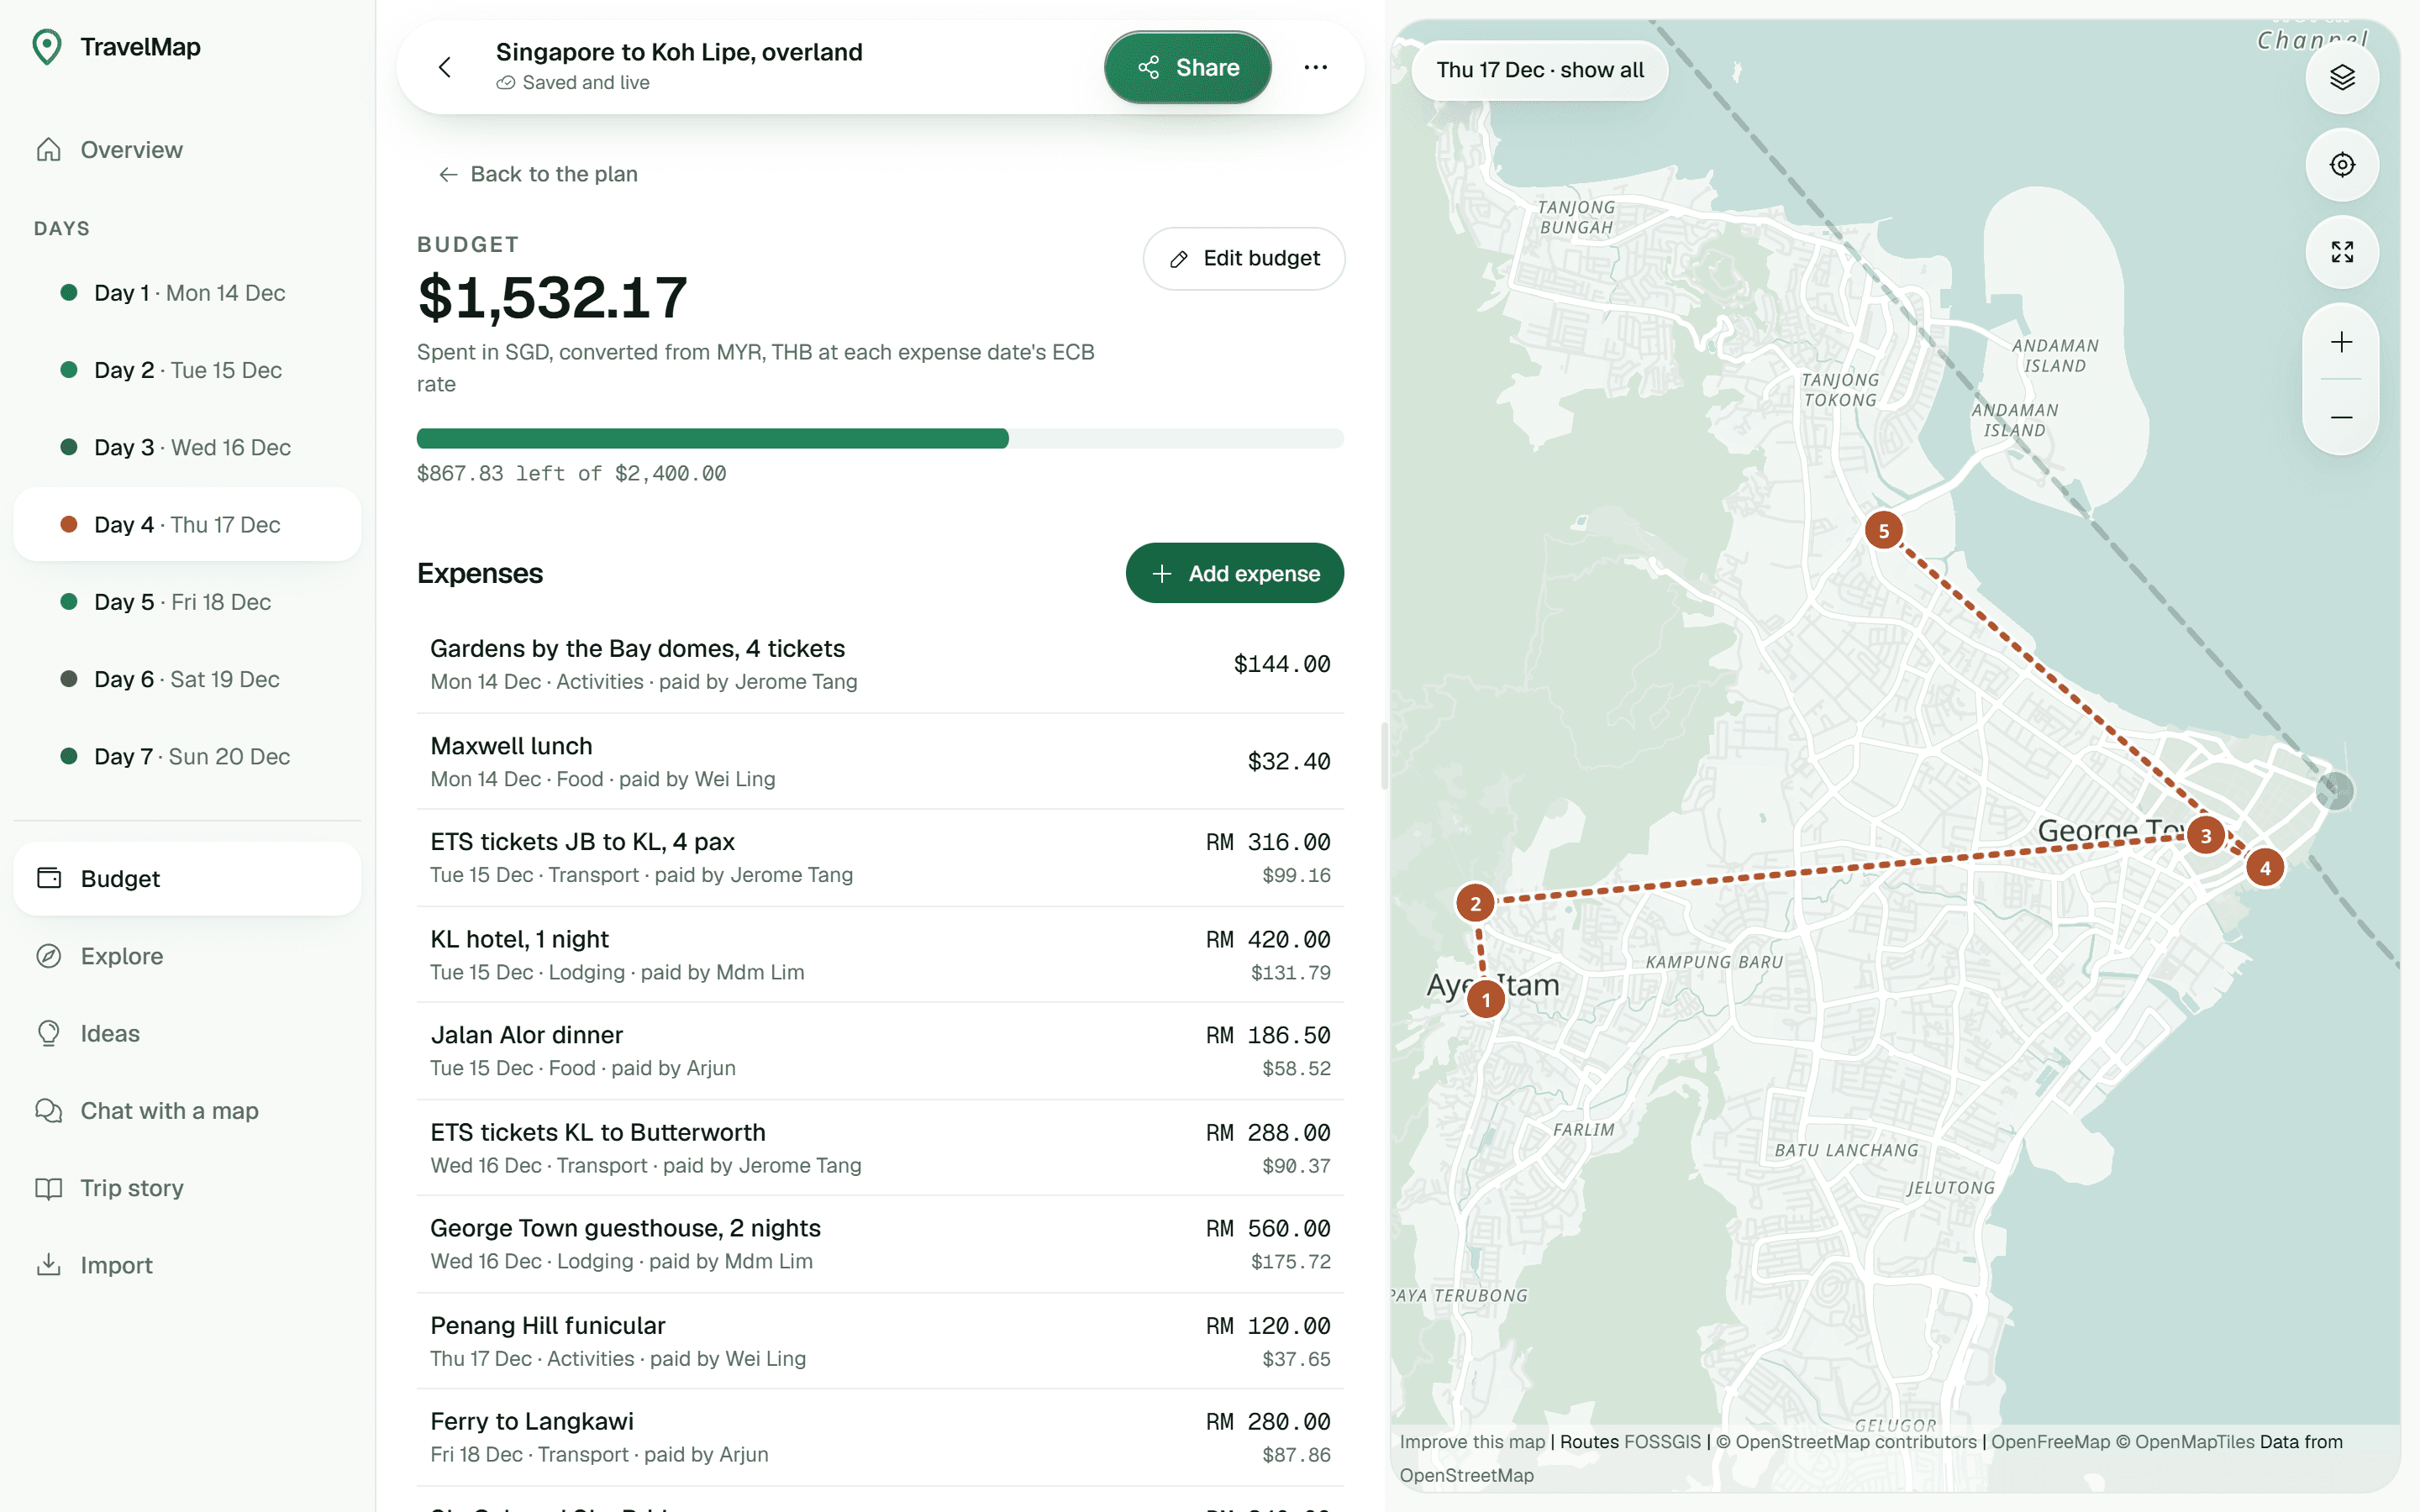
Task: Open the Jalan Alor dinner expense
Action: point(880,1051)
